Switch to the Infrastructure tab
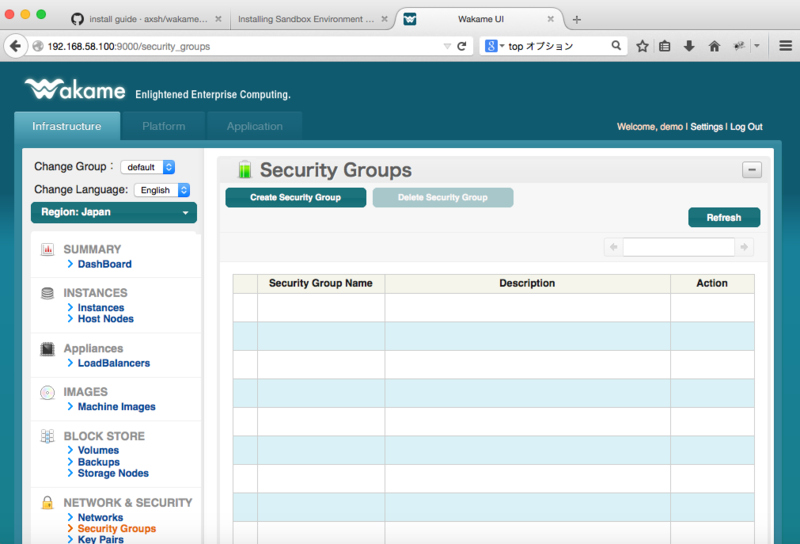Screen dimensions: 800x544 67,126
